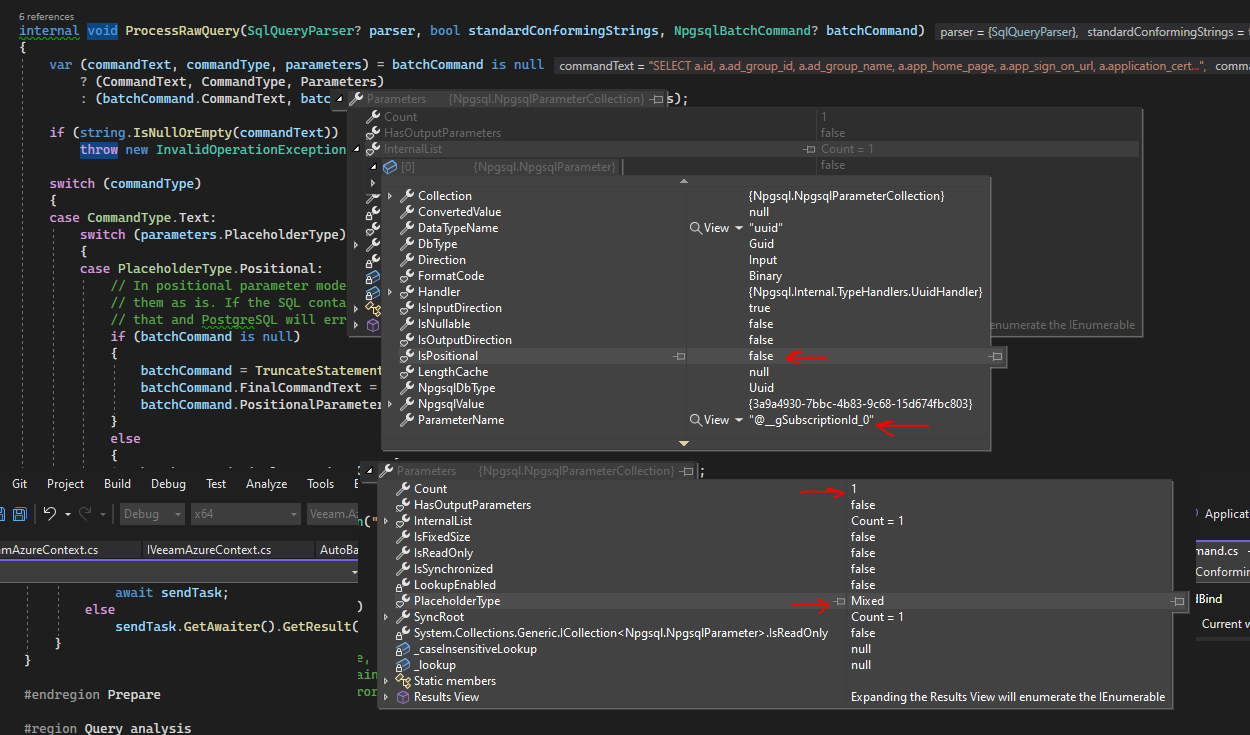1250x735 pixels.
Task: Click the GUID value of NpgsqlValue
Action: [860, 404]
